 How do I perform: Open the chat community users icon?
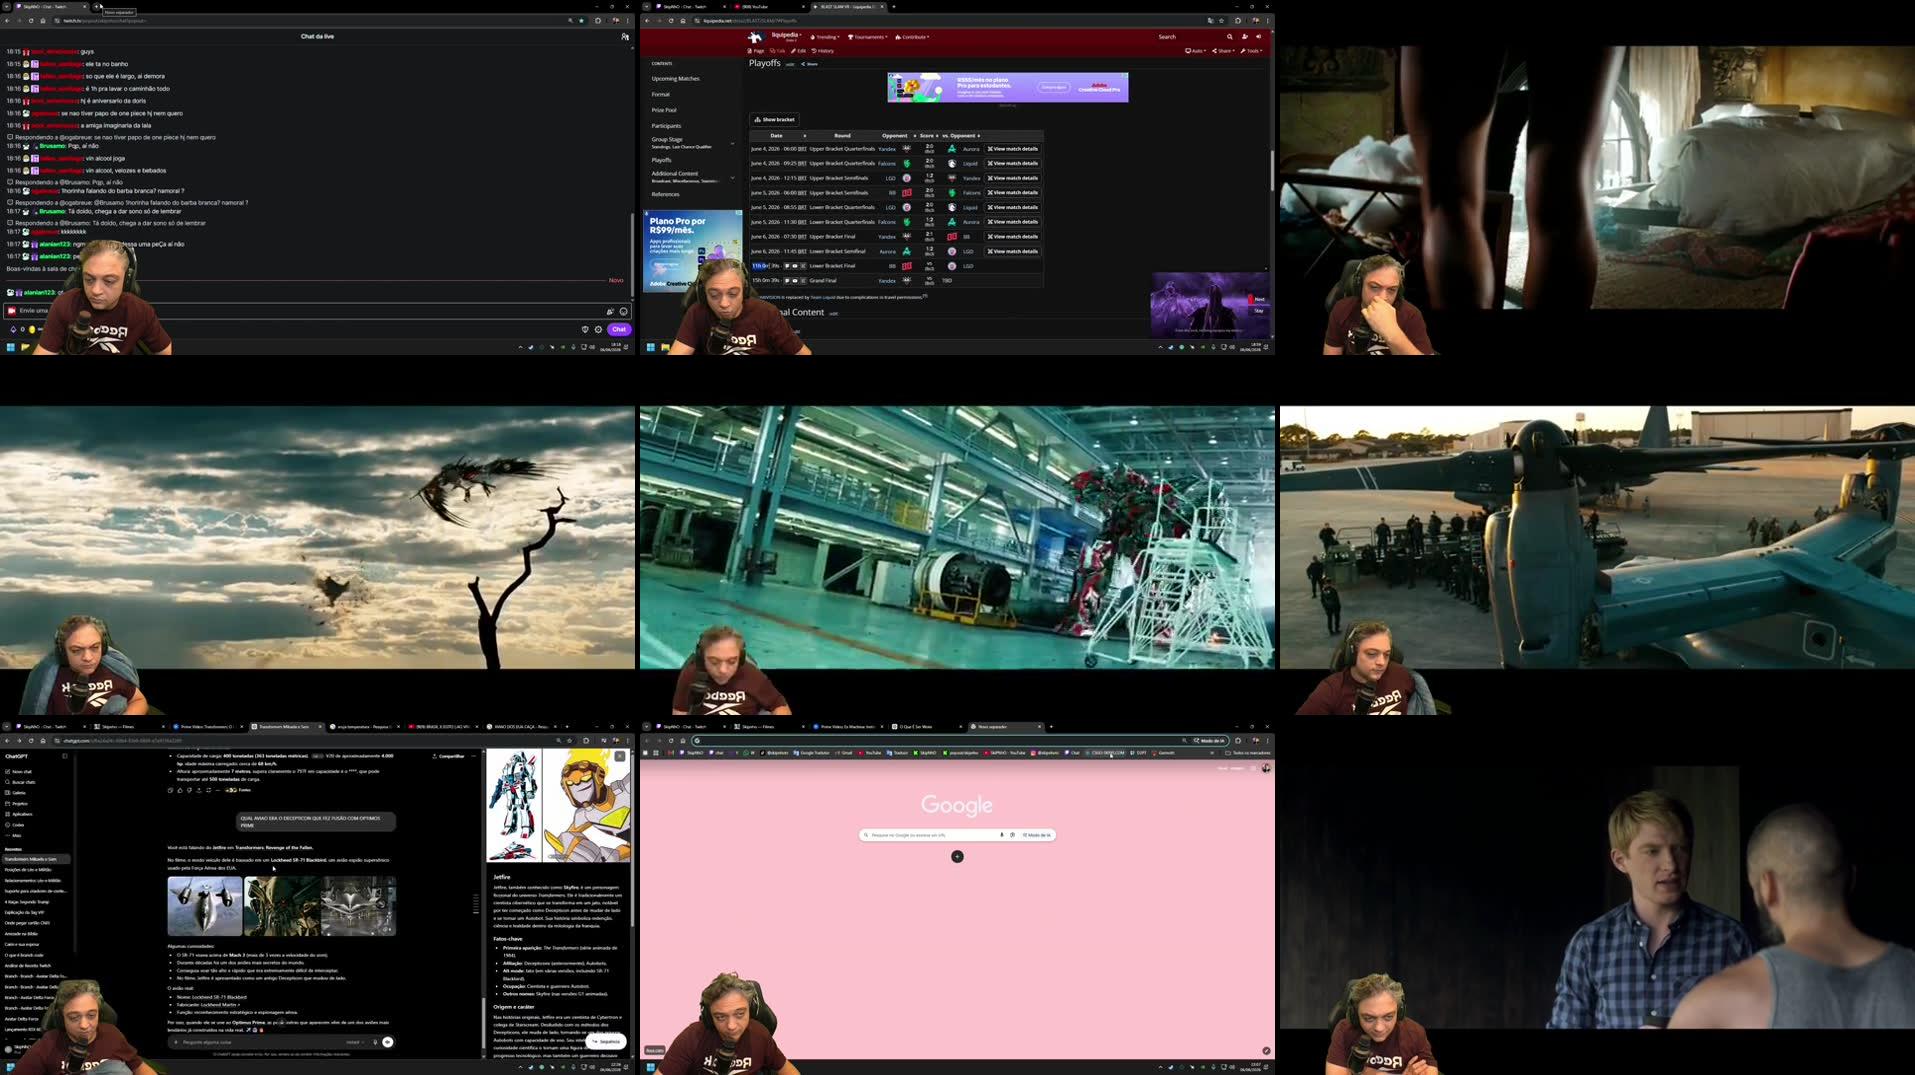point(625,36)
